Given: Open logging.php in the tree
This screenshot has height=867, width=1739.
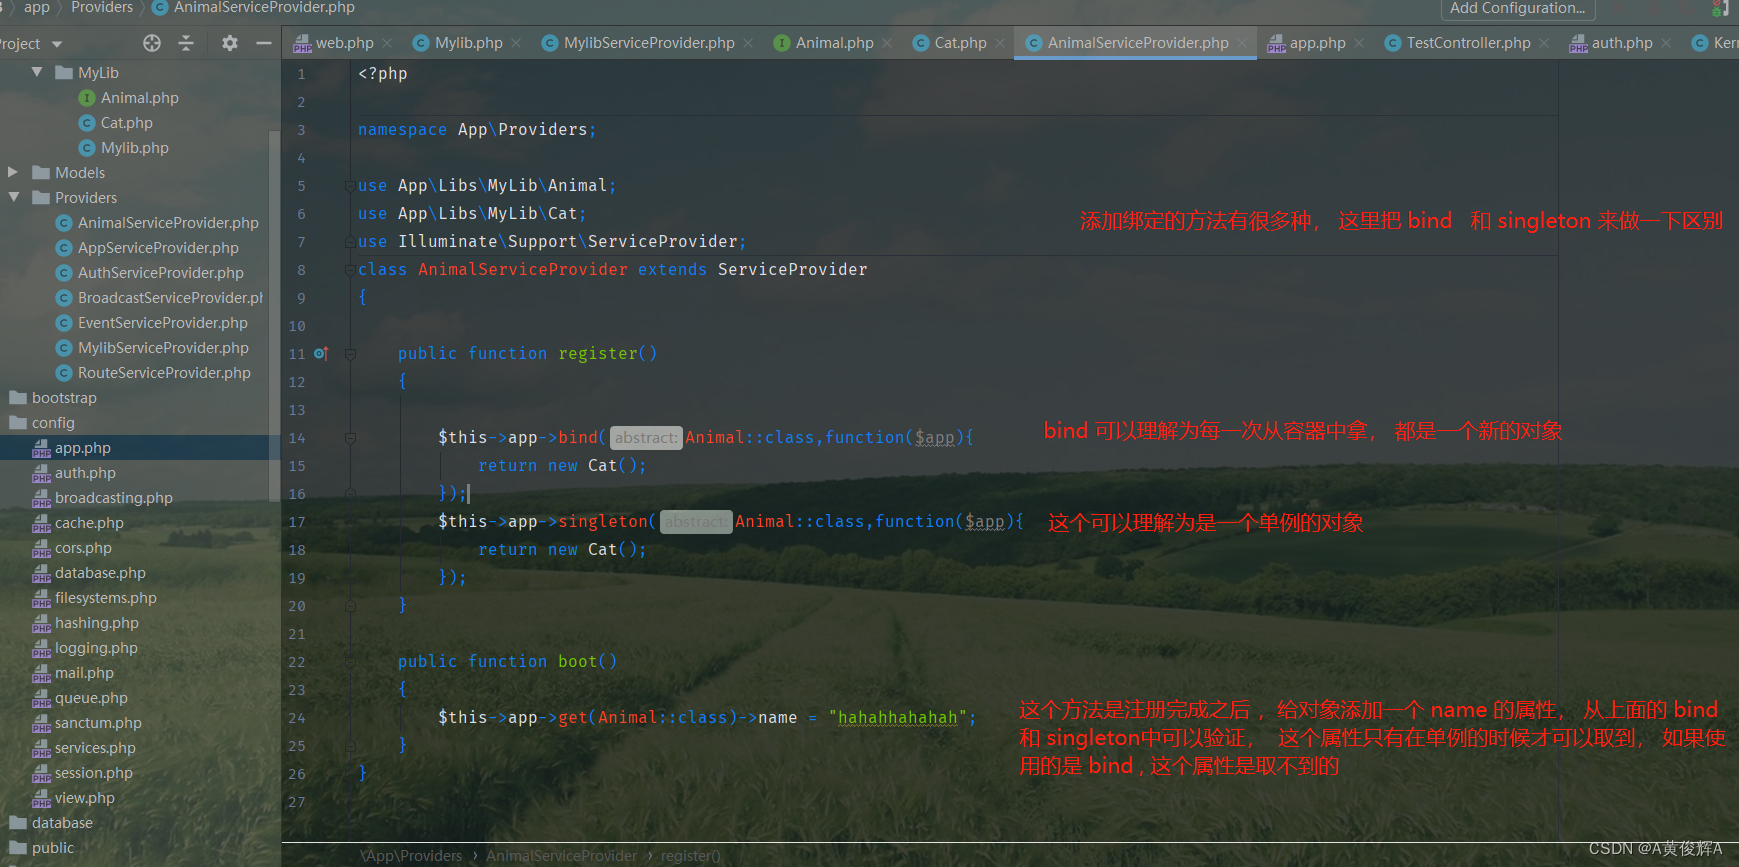Looking at the screenshot, I should (96, 648).
